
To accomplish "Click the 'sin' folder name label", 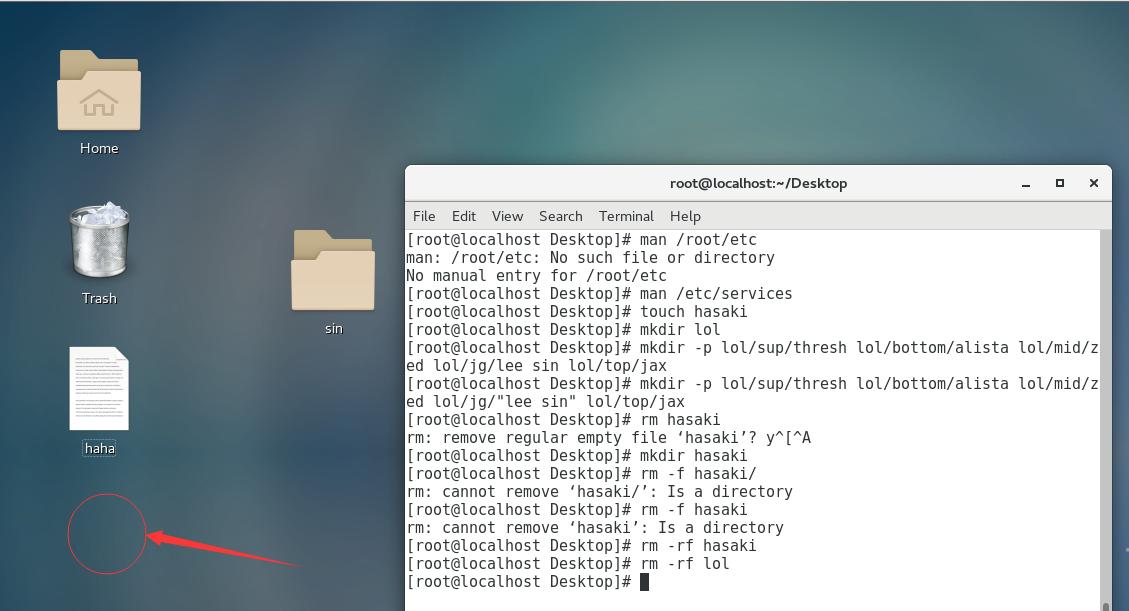I will [333, 328].
